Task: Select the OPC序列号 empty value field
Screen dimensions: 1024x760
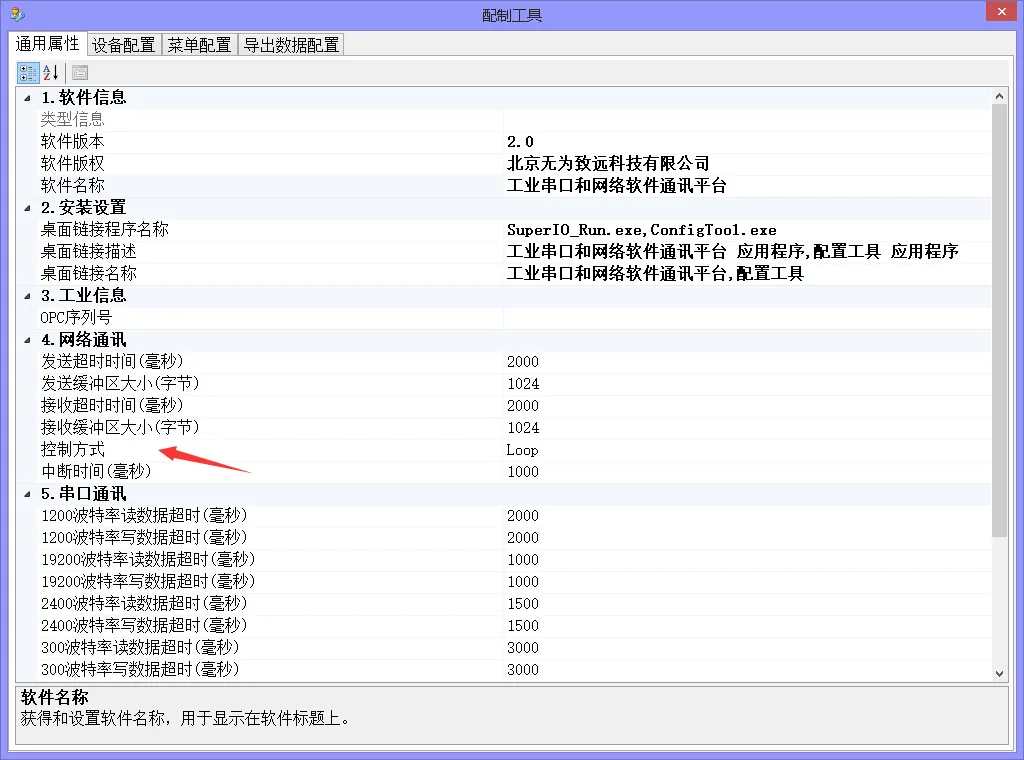Action: click(x=745, y=318)
